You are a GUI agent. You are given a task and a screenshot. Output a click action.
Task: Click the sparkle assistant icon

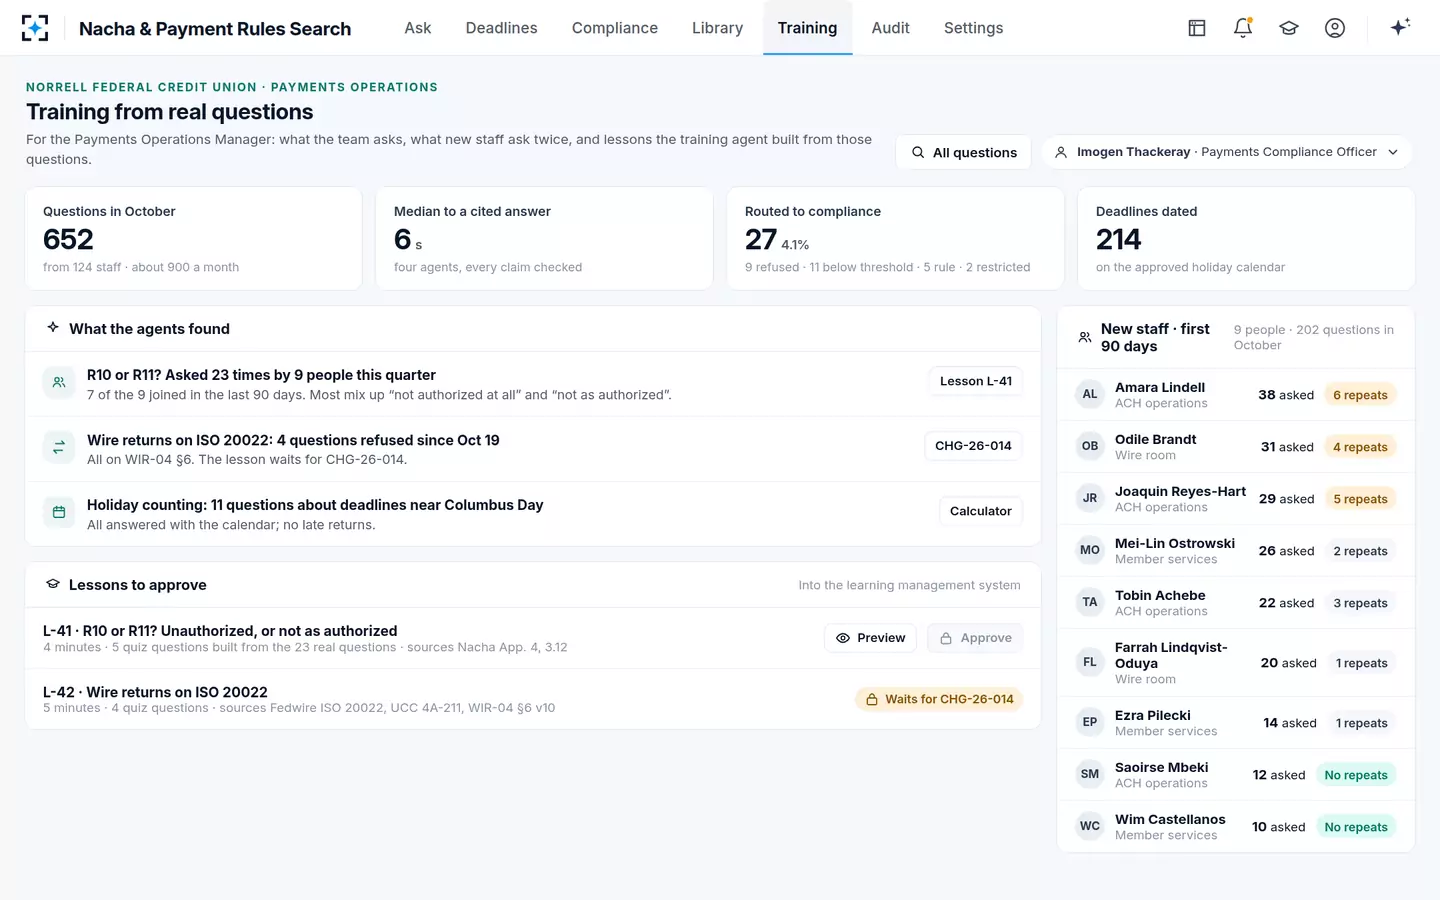click(x=1400, y=27)
